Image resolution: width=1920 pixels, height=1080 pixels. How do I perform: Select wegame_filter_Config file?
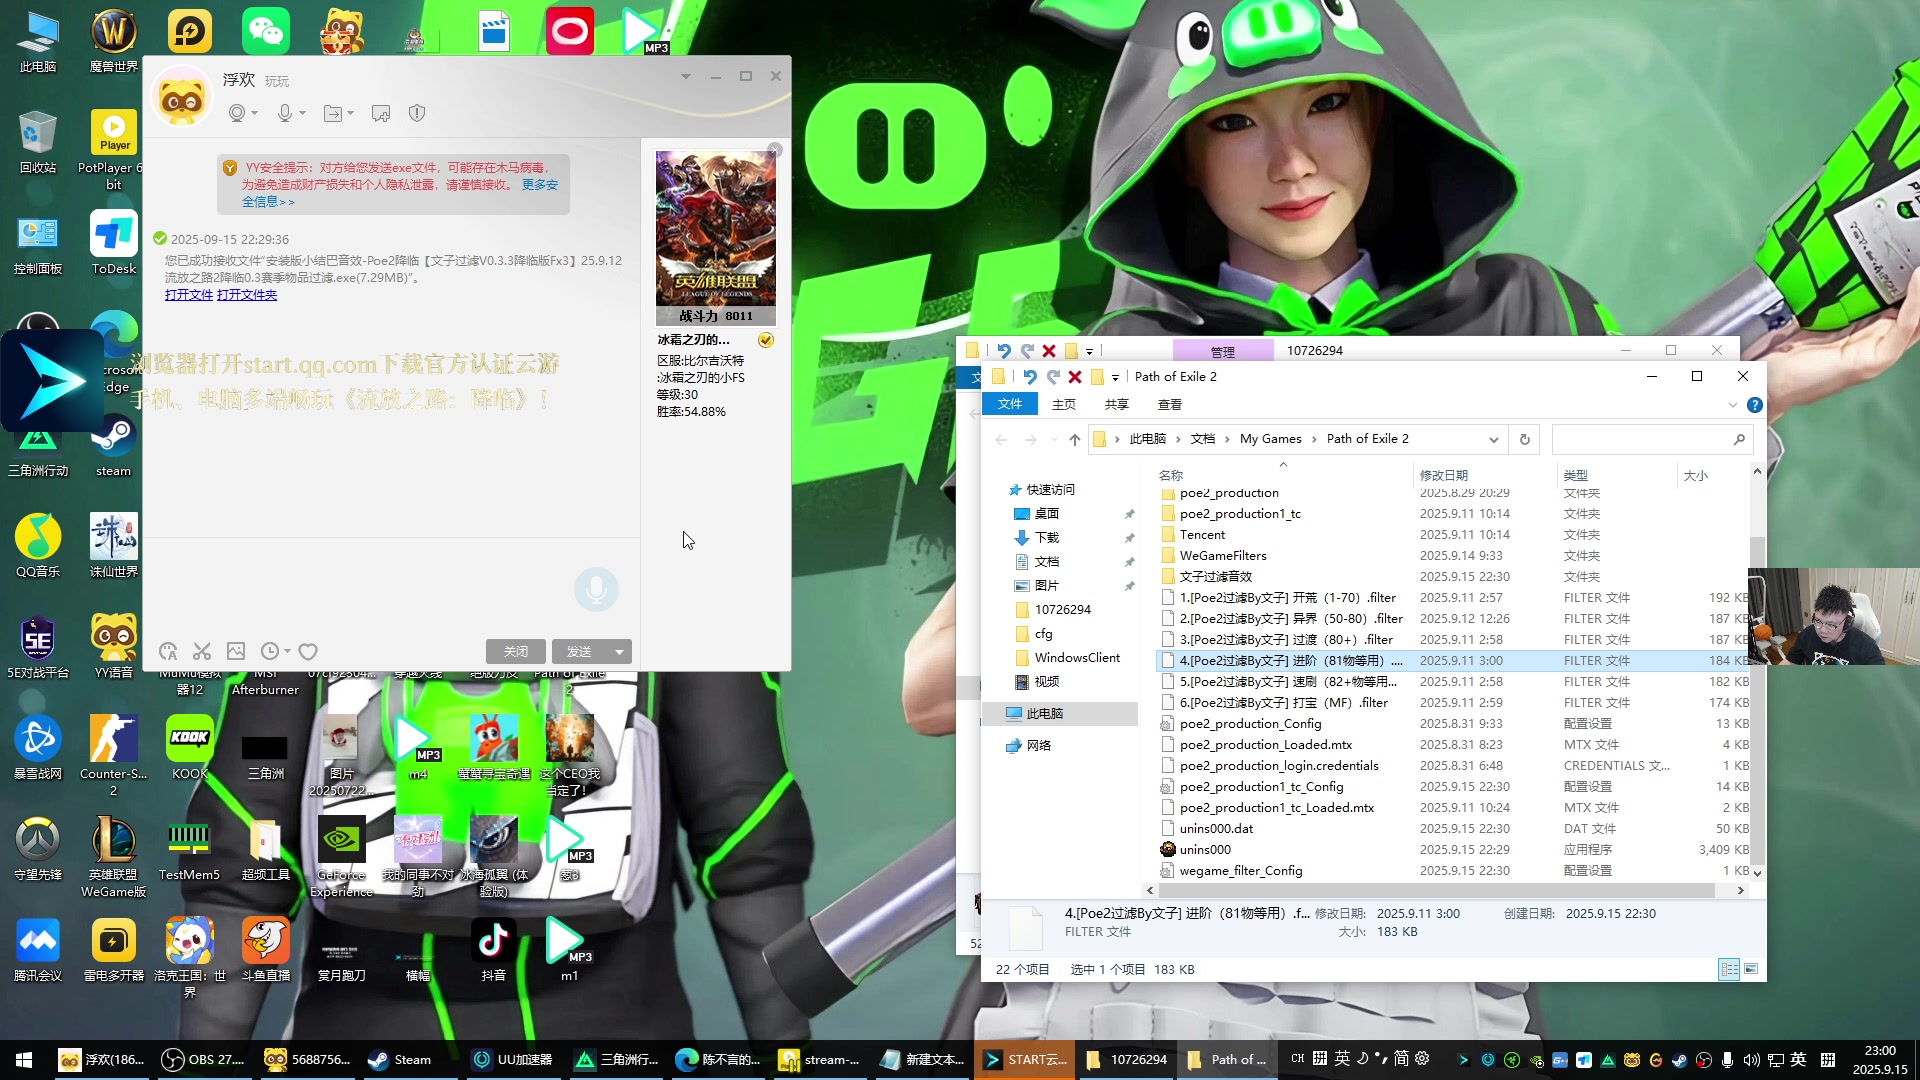point(1240,871)
